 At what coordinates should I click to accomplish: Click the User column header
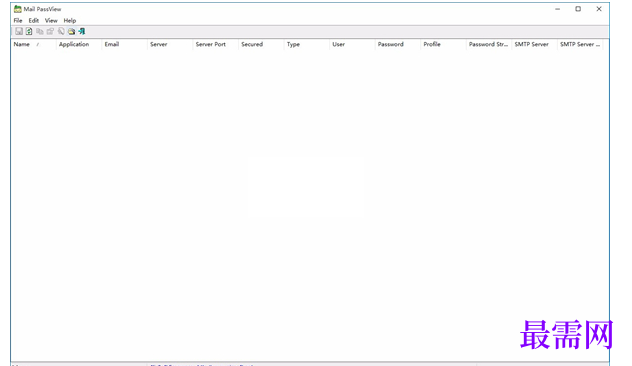tap(352, 44)
